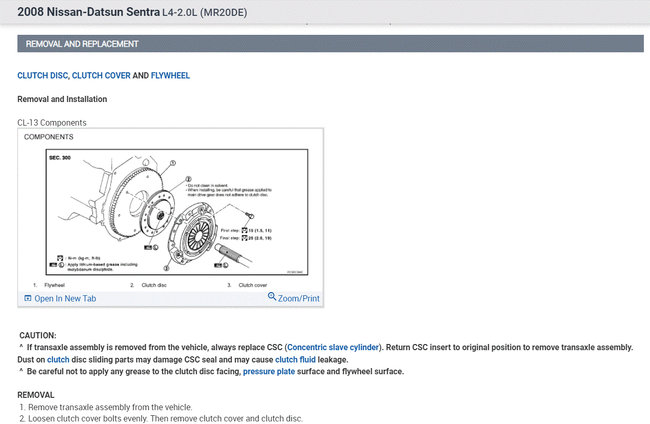Click the 'Flywheel' legend label under the diagram
Viewport: 650px width, 424px height.
click(54, 285)
